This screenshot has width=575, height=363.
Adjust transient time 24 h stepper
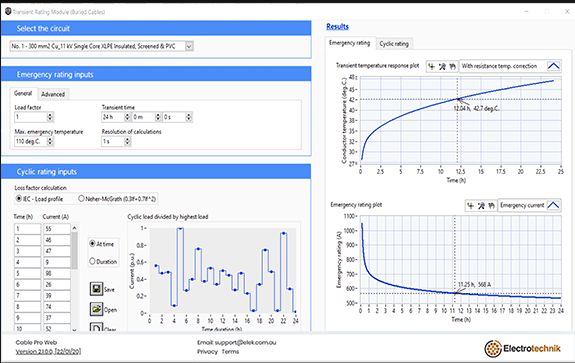pyautogui.click(x=127, y=117)
